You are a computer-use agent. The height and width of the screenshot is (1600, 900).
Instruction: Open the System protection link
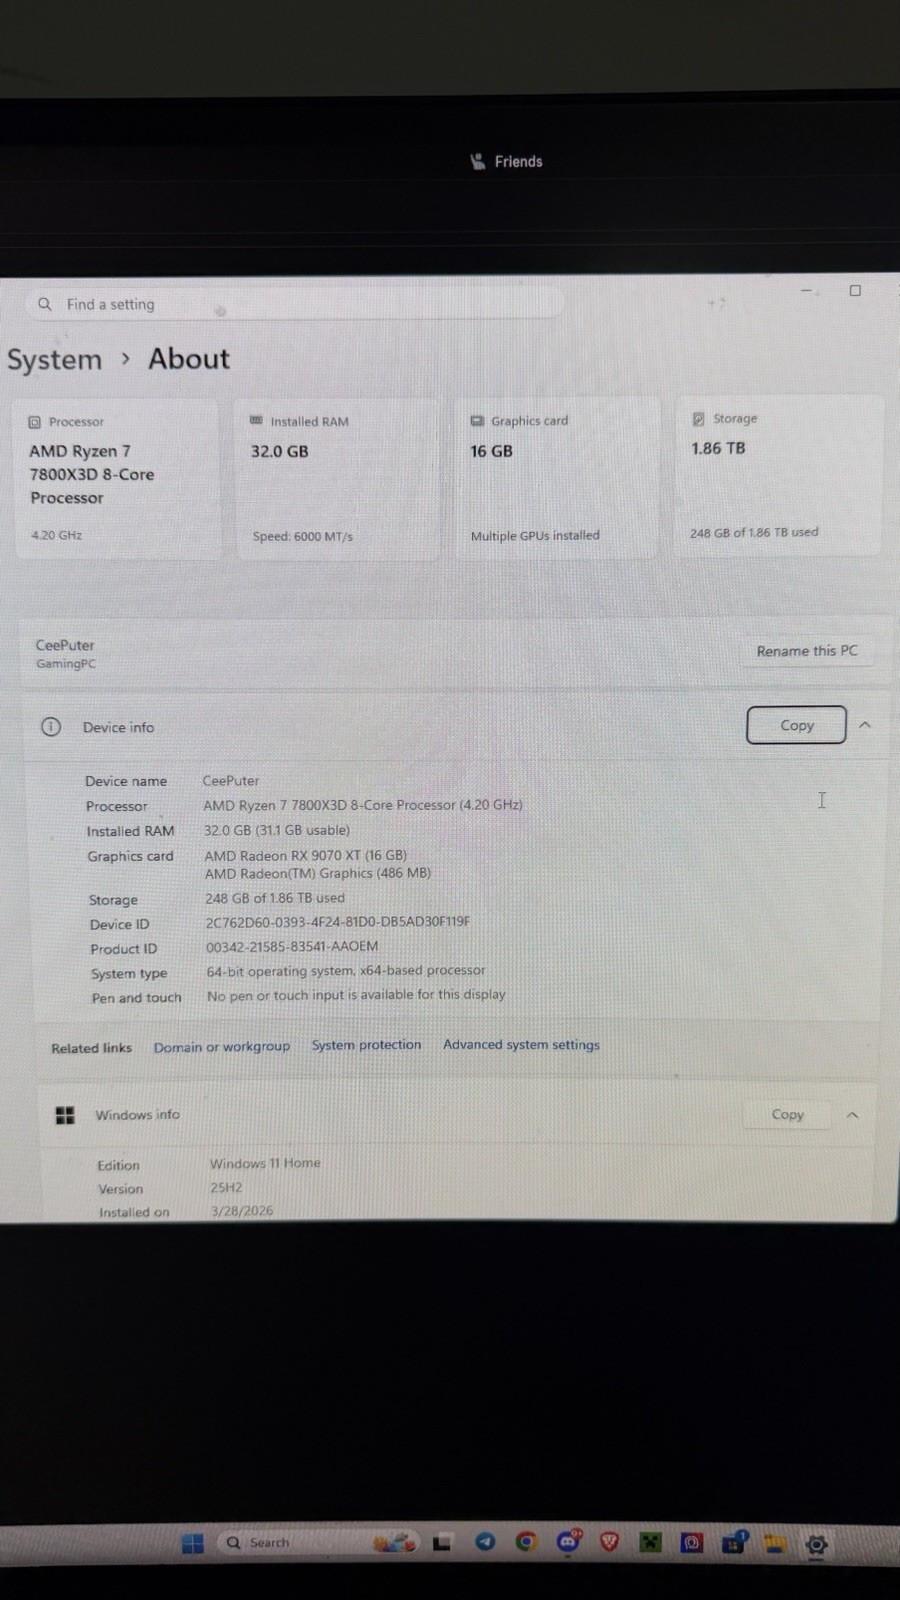click(366, 1045)
